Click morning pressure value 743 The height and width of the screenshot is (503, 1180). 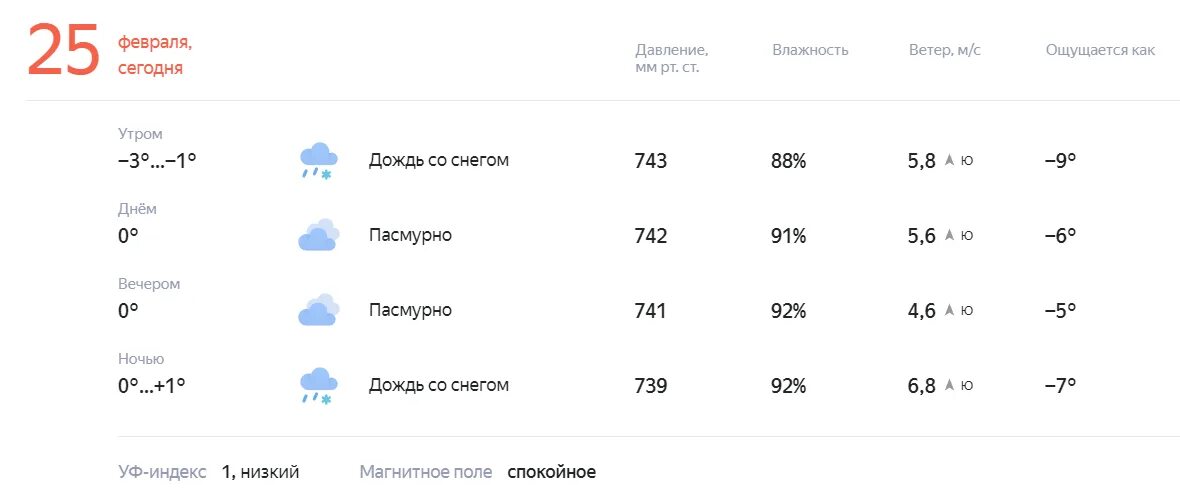tap(651, 161)
